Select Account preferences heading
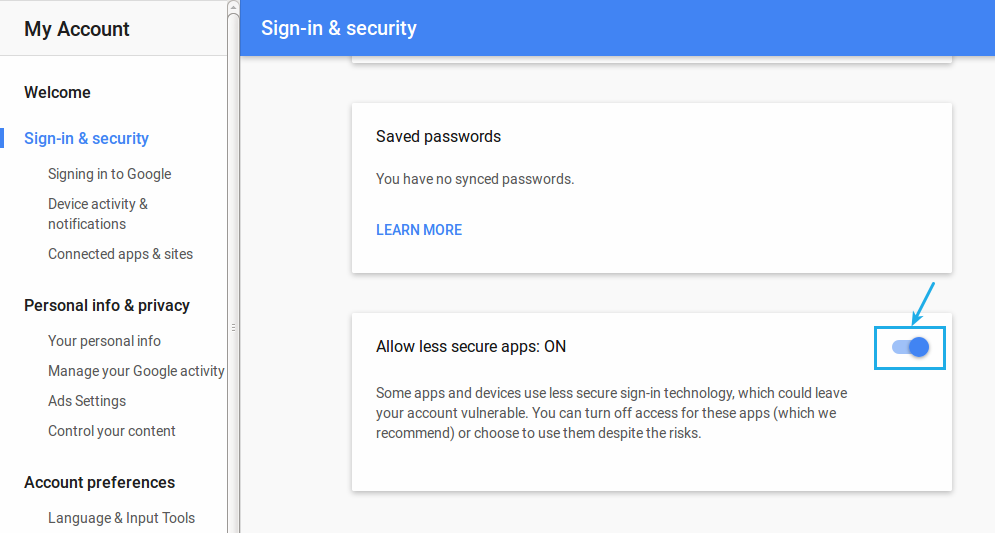Viewport: 995px width, 533px height. 100,482
